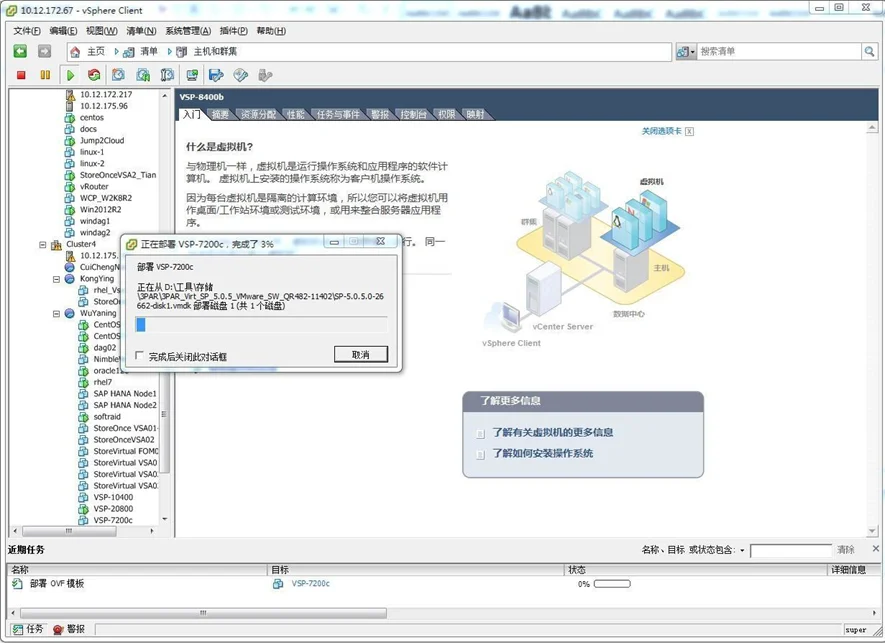Open the 帮助 Help menu

(x=271, y=30)
